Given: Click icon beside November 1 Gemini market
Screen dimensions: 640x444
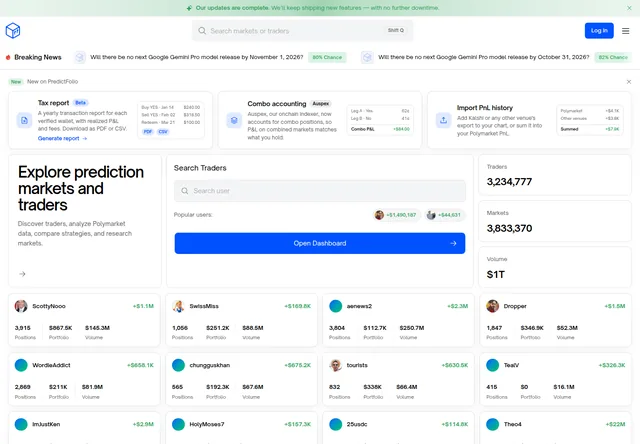Looking at the screenshot, I should pos(80,57).
